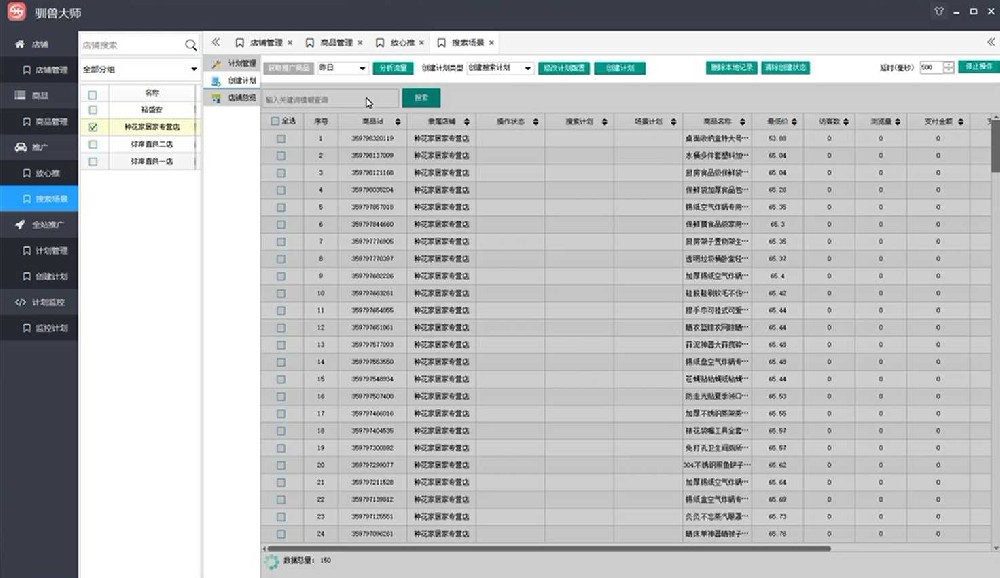
Task: Check the 二店 shop checkbox
Action: (x=92, y=144)
